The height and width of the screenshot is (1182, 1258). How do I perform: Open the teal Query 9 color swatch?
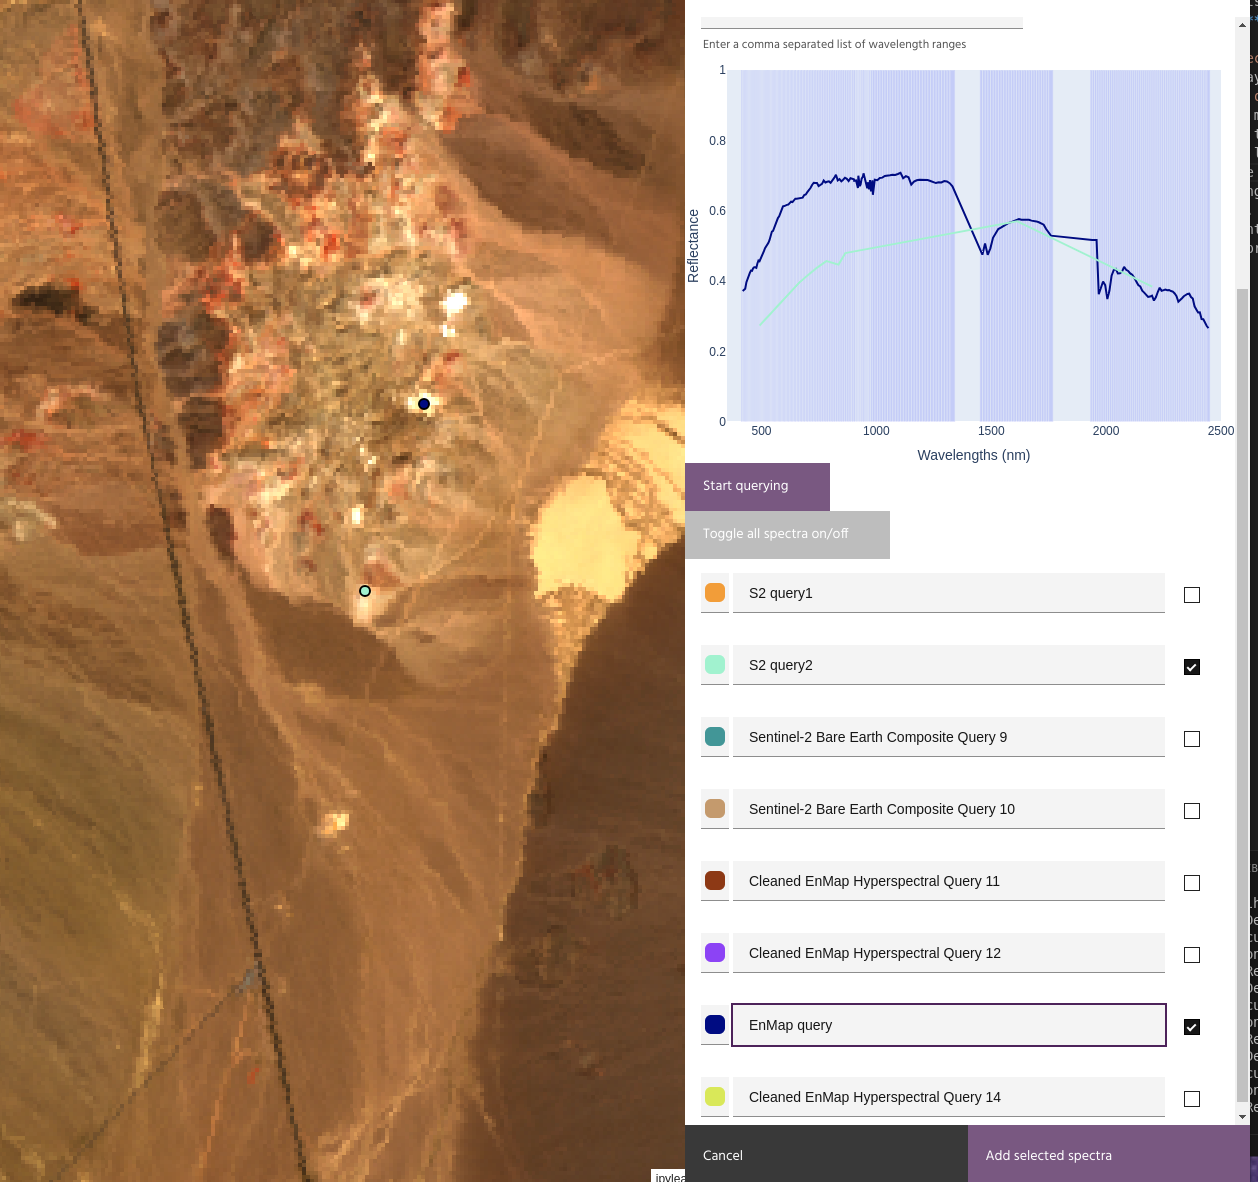(715, 737)
